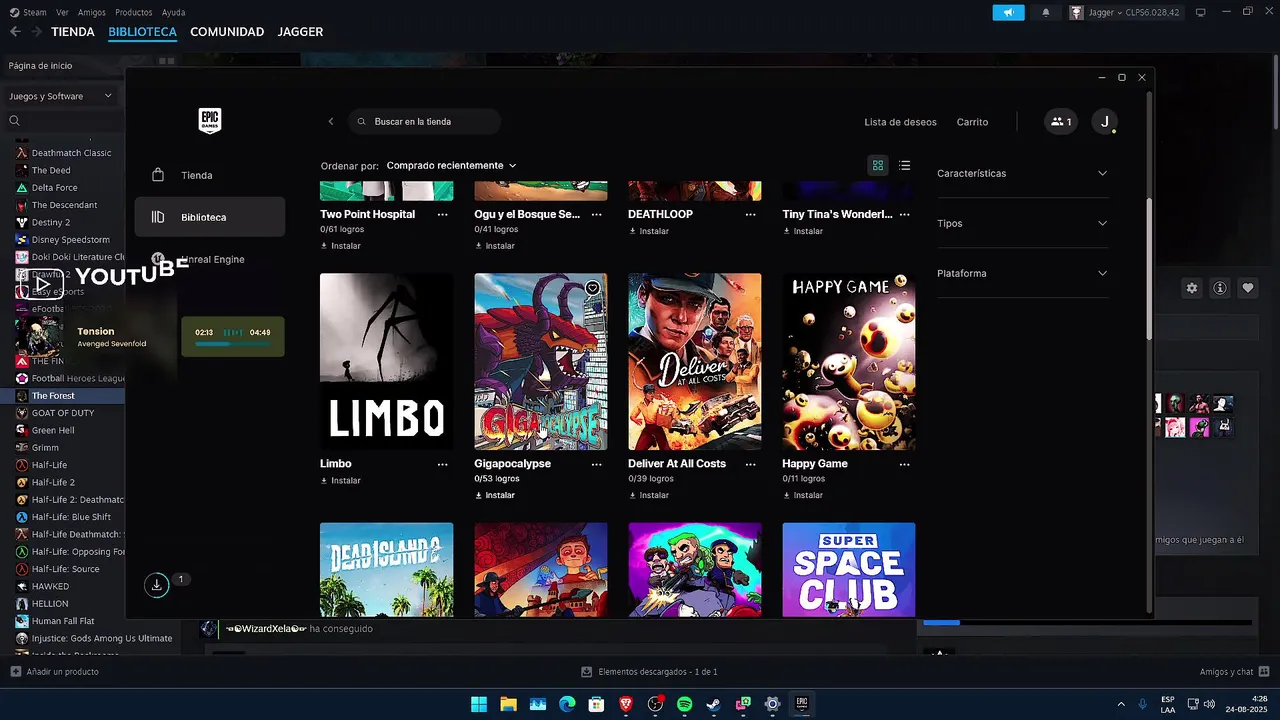Viewport: 1280px width, 720px height.
Task: Toggle favorite heart in Steam game page
Action: point(1248,288)
